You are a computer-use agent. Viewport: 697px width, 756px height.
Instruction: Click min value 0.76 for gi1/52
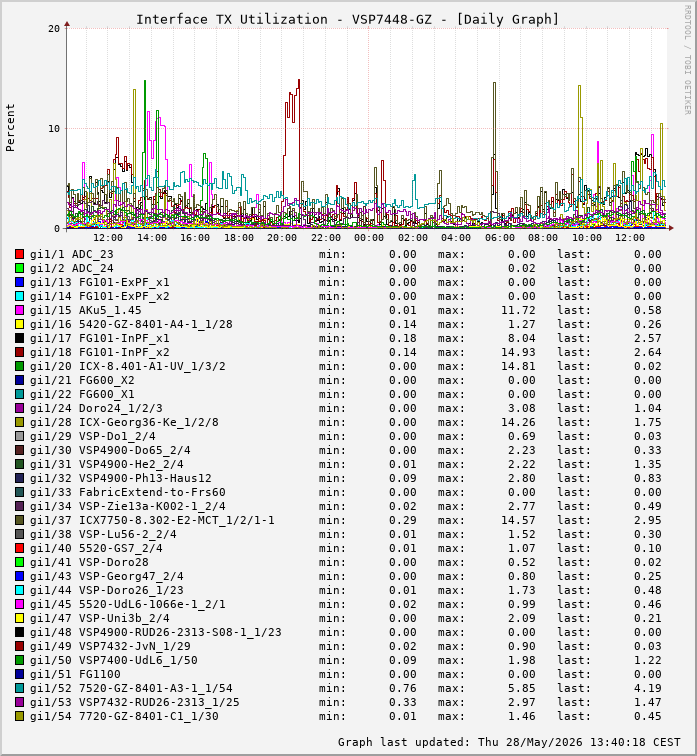tap(403, 688)
